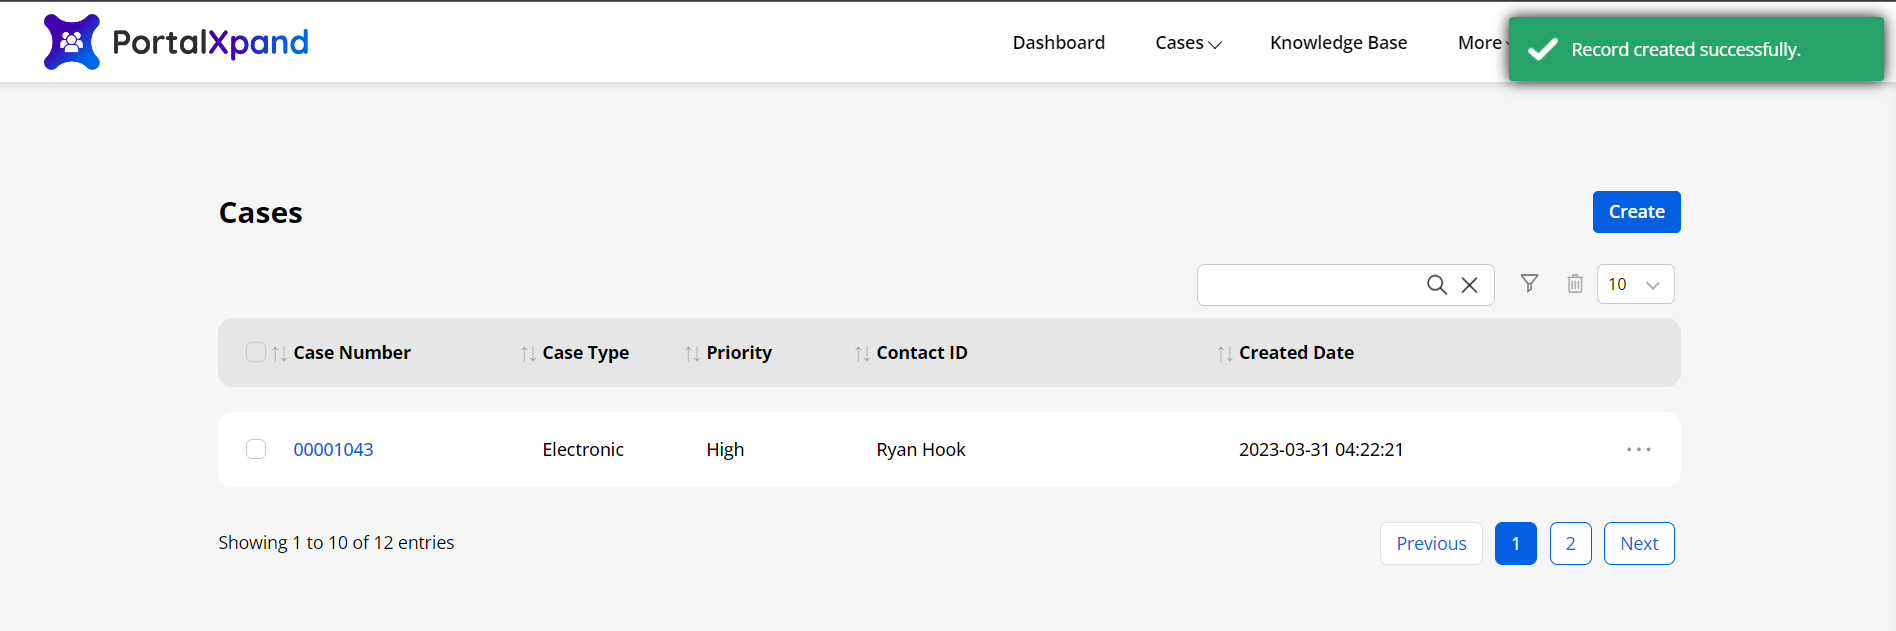Click the search magnifier icon
This screenshot has width=1896, height=631.
1436,285
